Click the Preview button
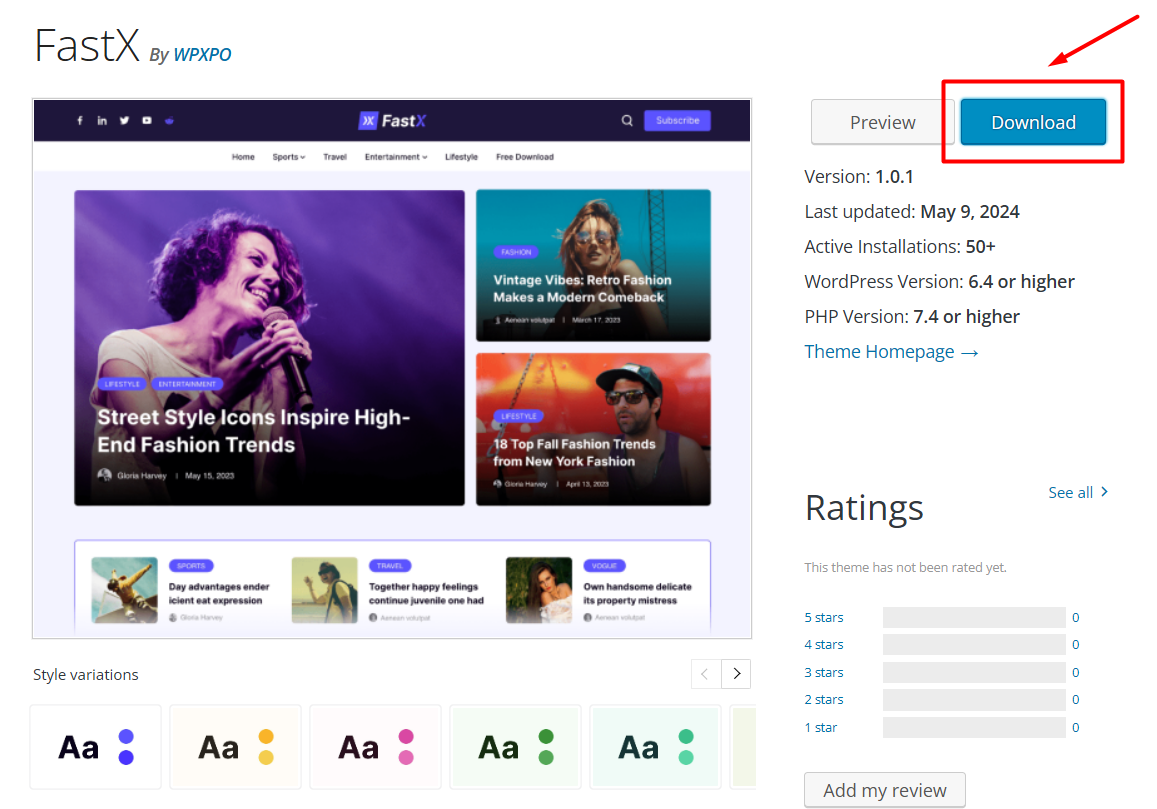1157x809 pixels. [882, 122]
